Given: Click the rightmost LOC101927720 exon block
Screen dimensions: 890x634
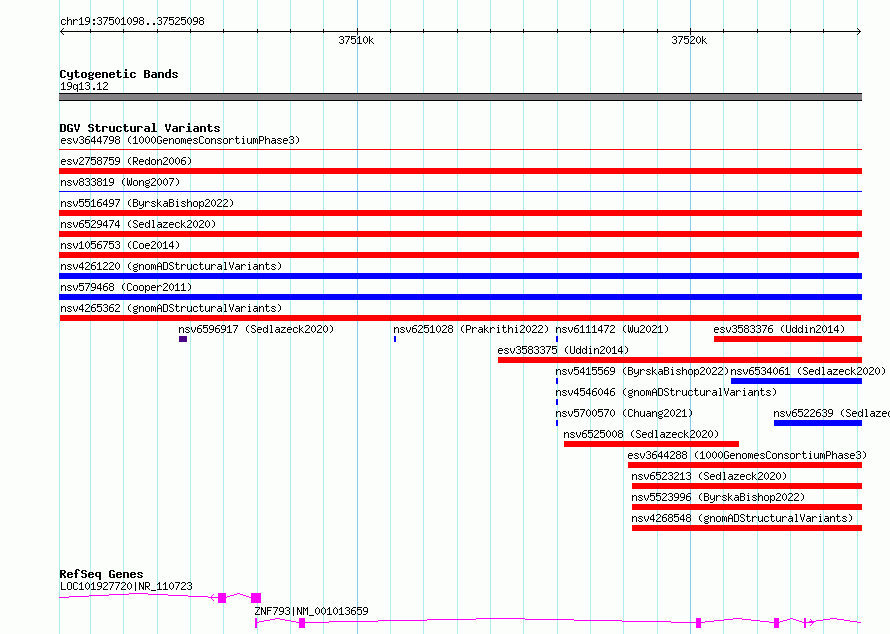Looking at the screenshot, I should point(256,598).
